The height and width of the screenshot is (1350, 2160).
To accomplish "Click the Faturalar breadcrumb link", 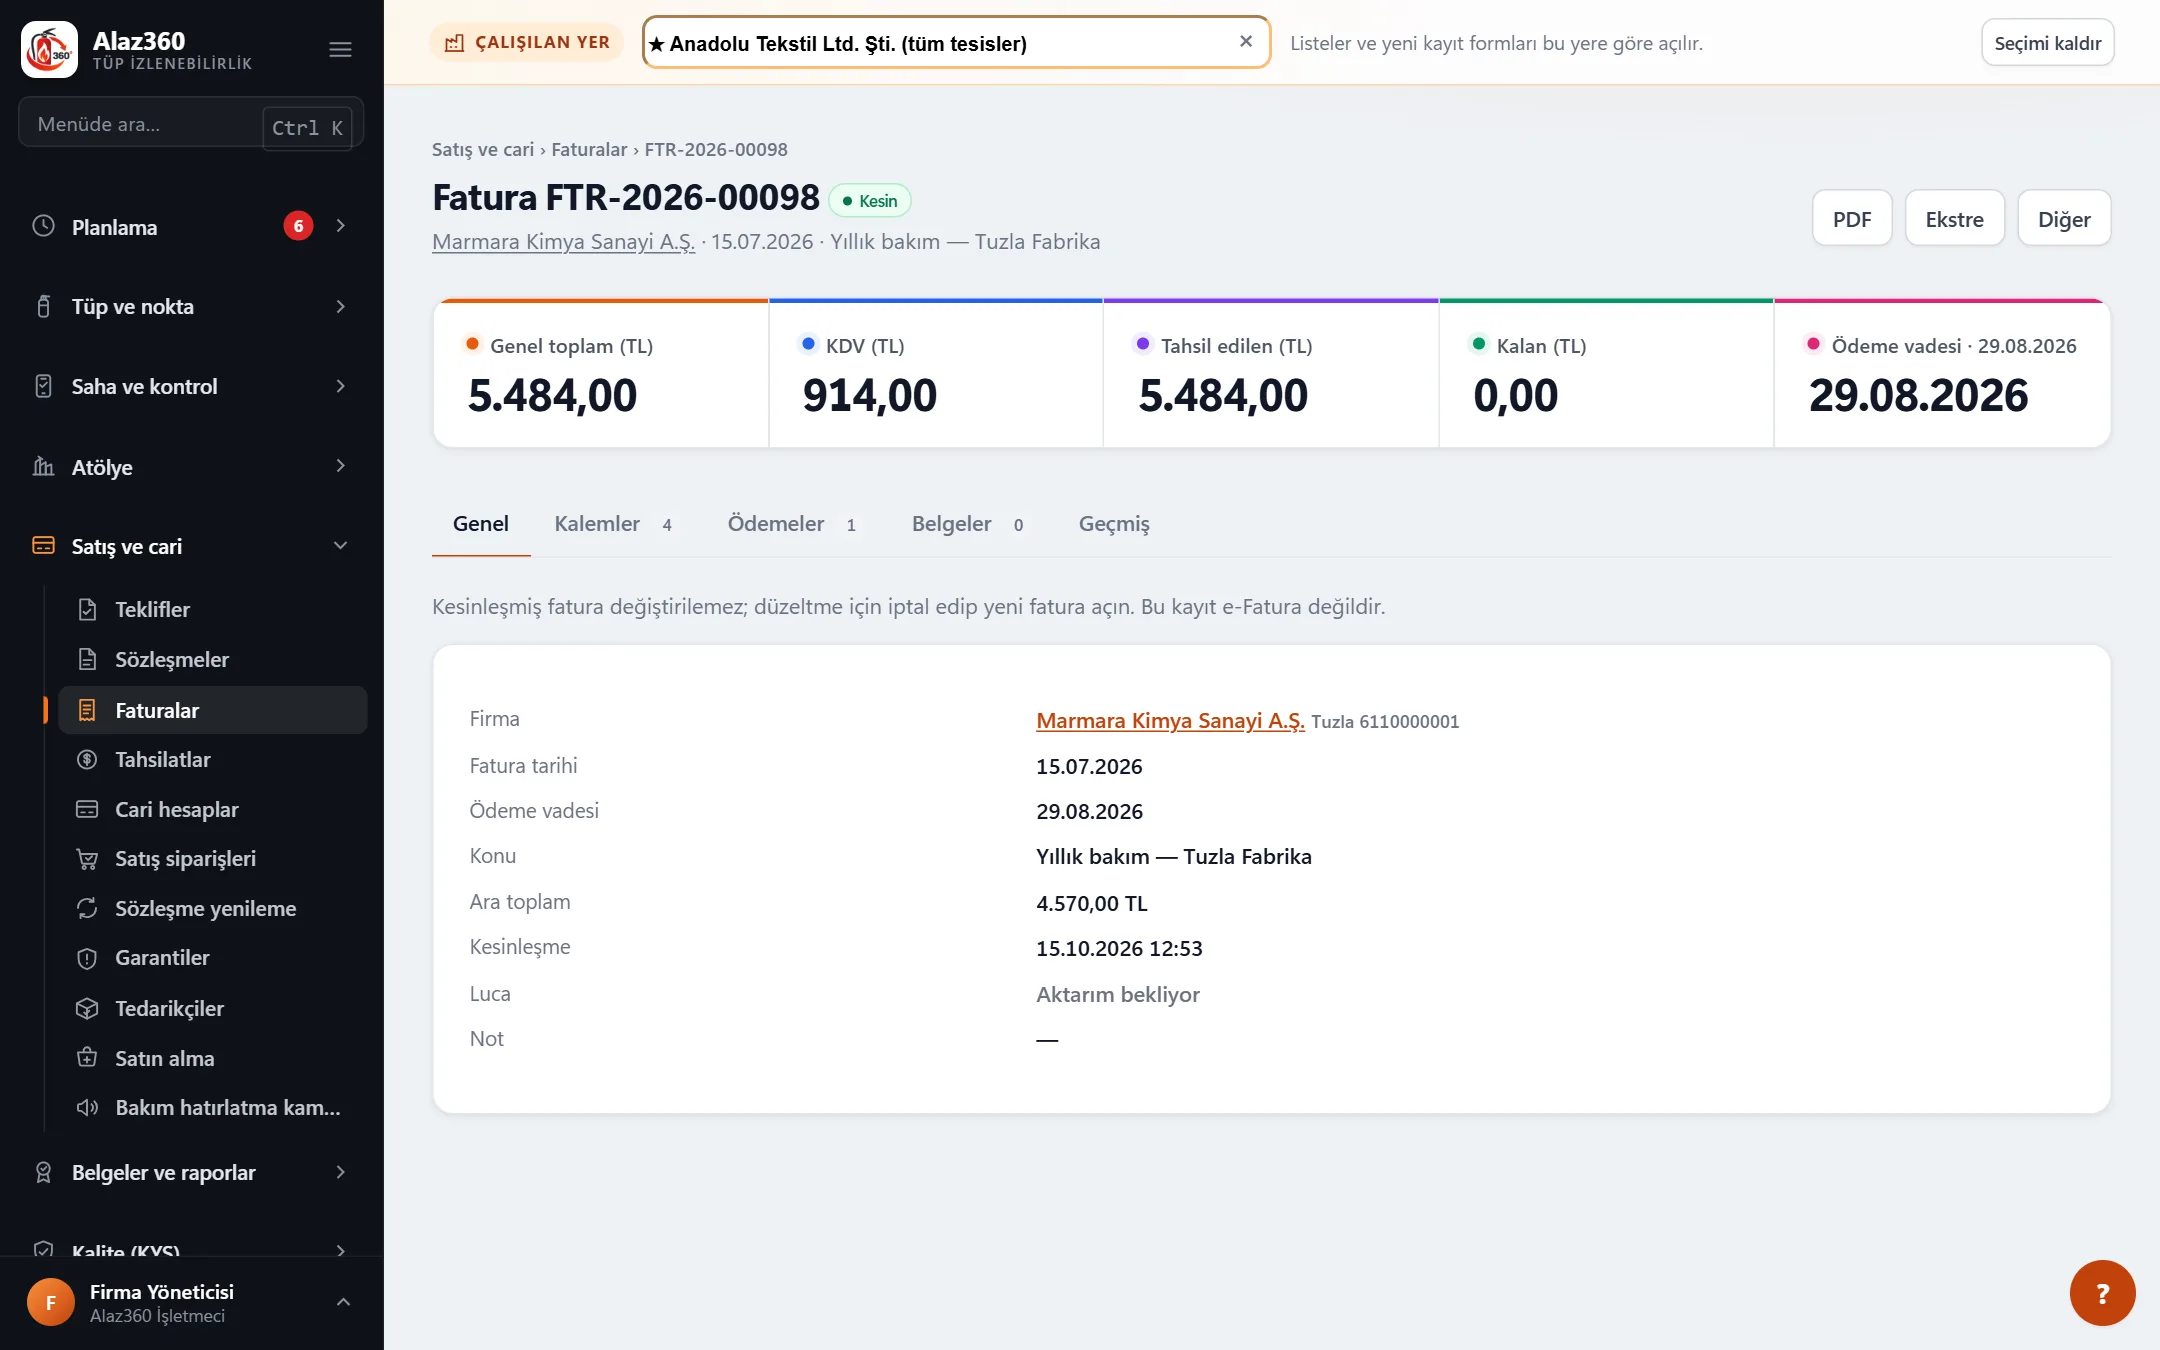I will (589, 149).
